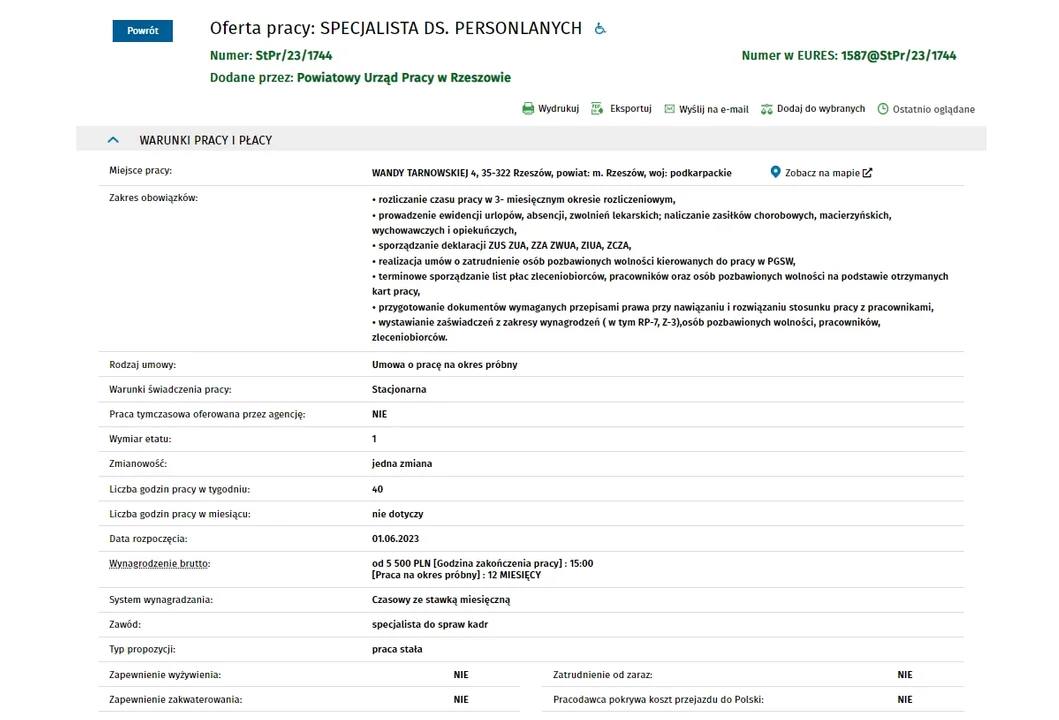Open the Wydrukuj link

point(559,109)
